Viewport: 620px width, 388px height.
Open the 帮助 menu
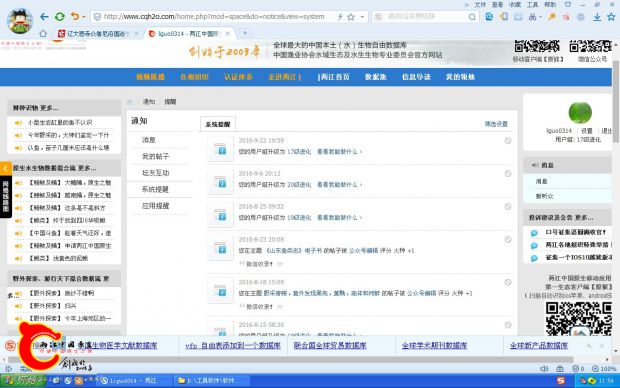click(x=550, y=4)
